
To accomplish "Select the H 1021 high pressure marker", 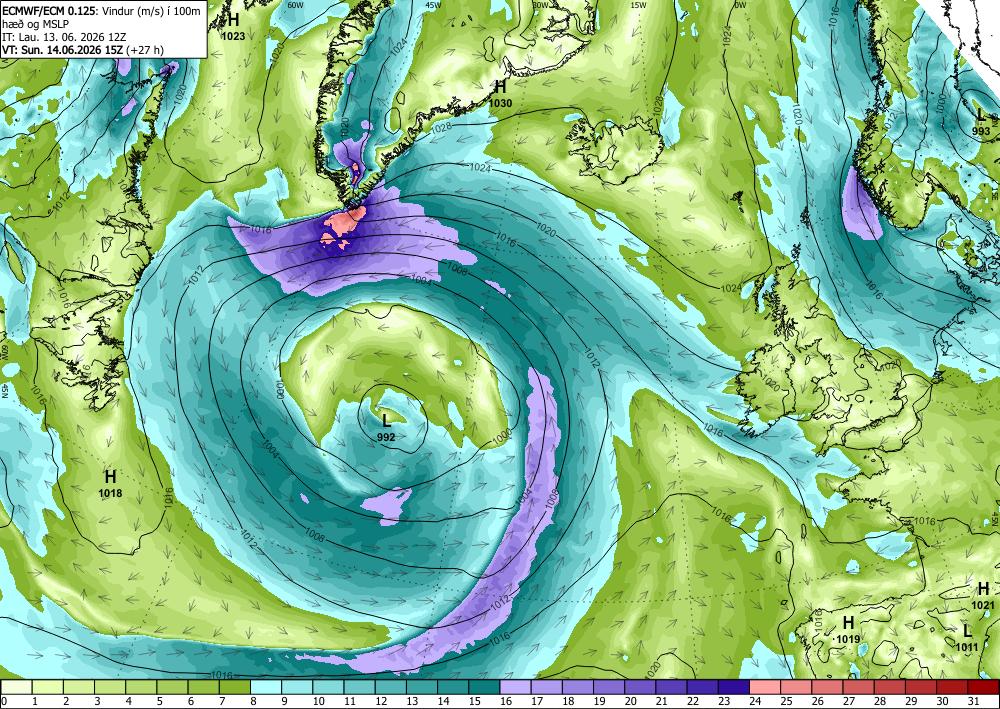I will tap(983, 596).
